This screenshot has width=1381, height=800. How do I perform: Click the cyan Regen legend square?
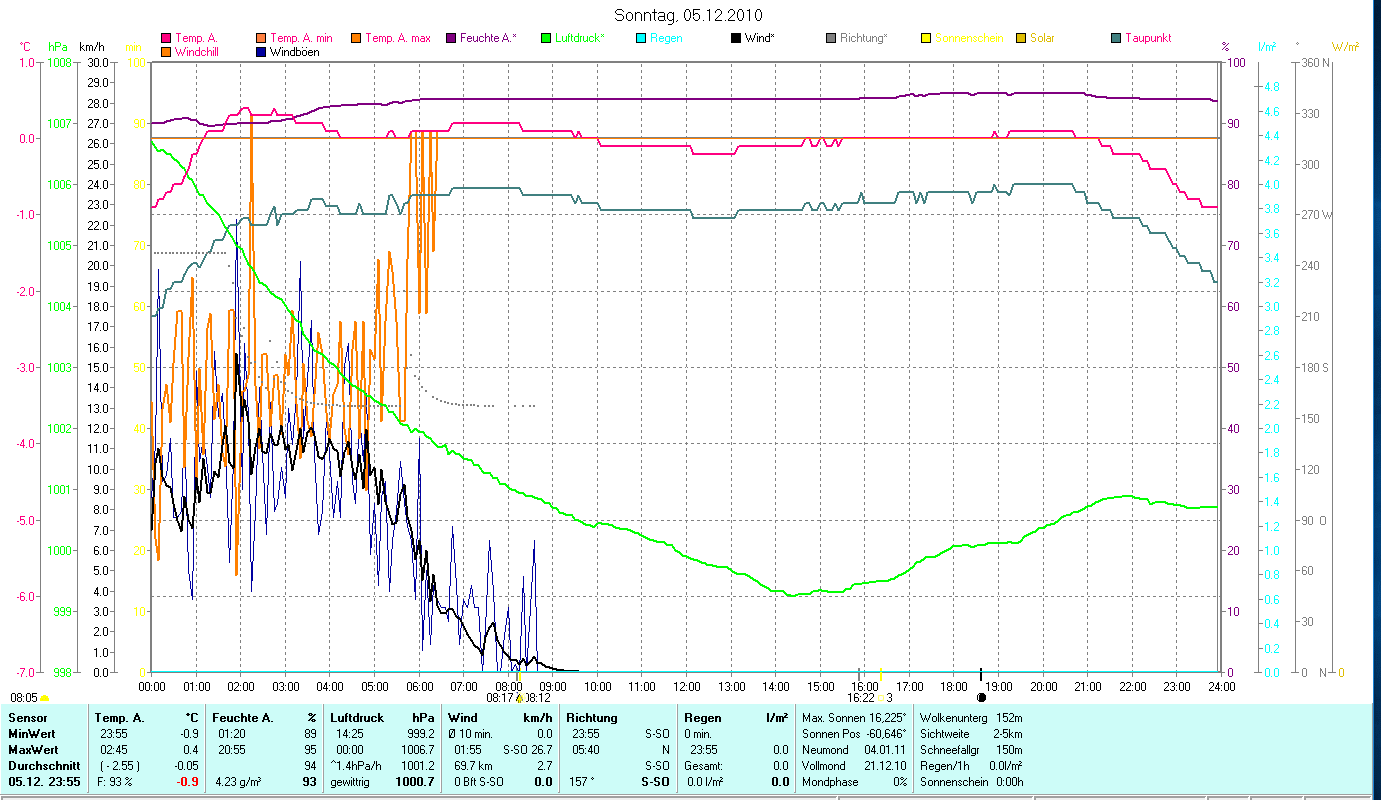[x=641, y=38]
